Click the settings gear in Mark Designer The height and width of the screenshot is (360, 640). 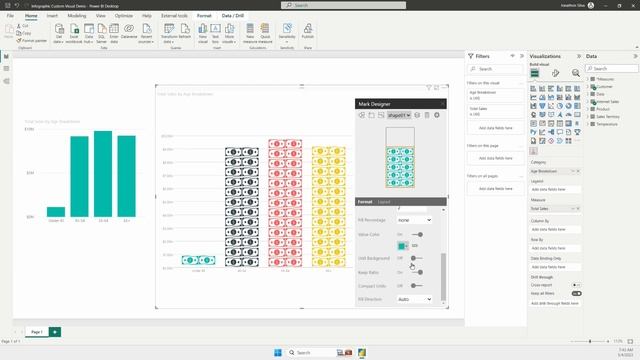437,115
